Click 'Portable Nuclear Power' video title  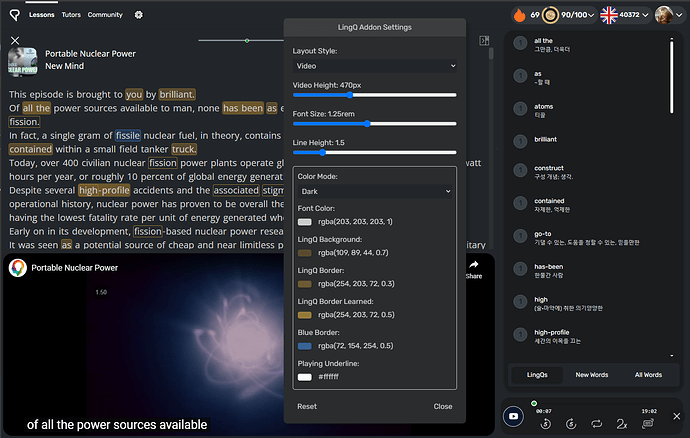[x=75, y=268]
